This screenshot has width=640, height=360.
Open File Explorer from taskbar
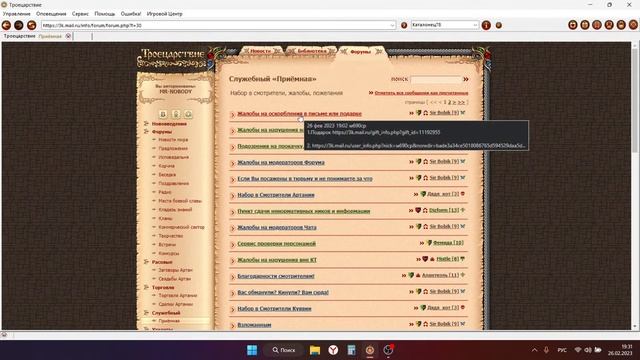click(315, 350)
